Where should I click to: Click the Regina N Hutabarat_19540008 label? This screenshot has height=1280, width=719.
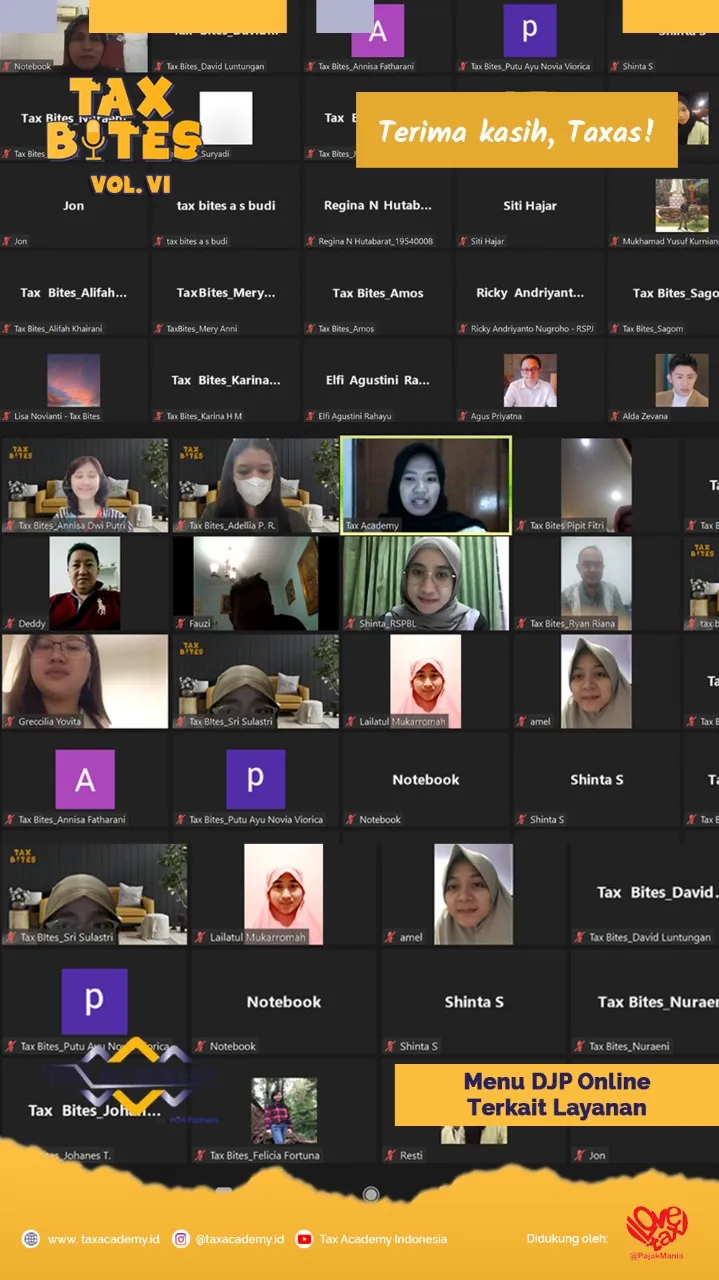coord(376,241)
